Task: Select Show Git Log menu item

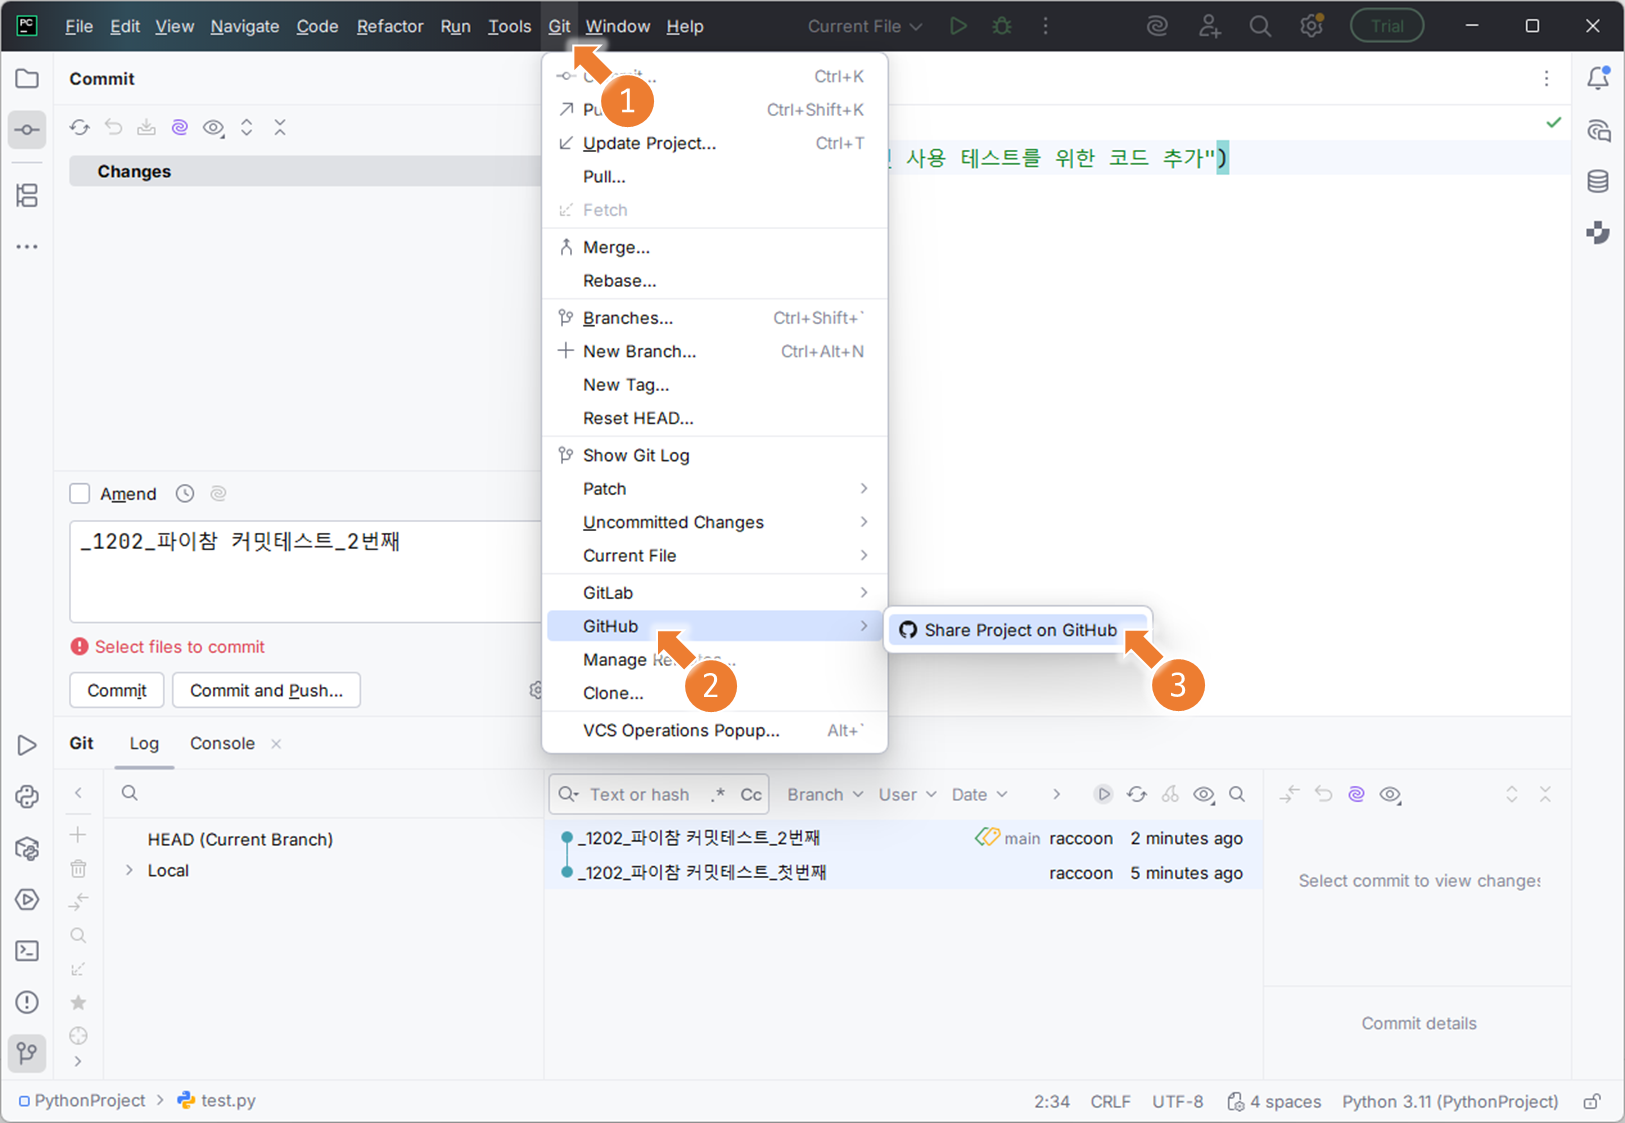Action: coord(715,455)
